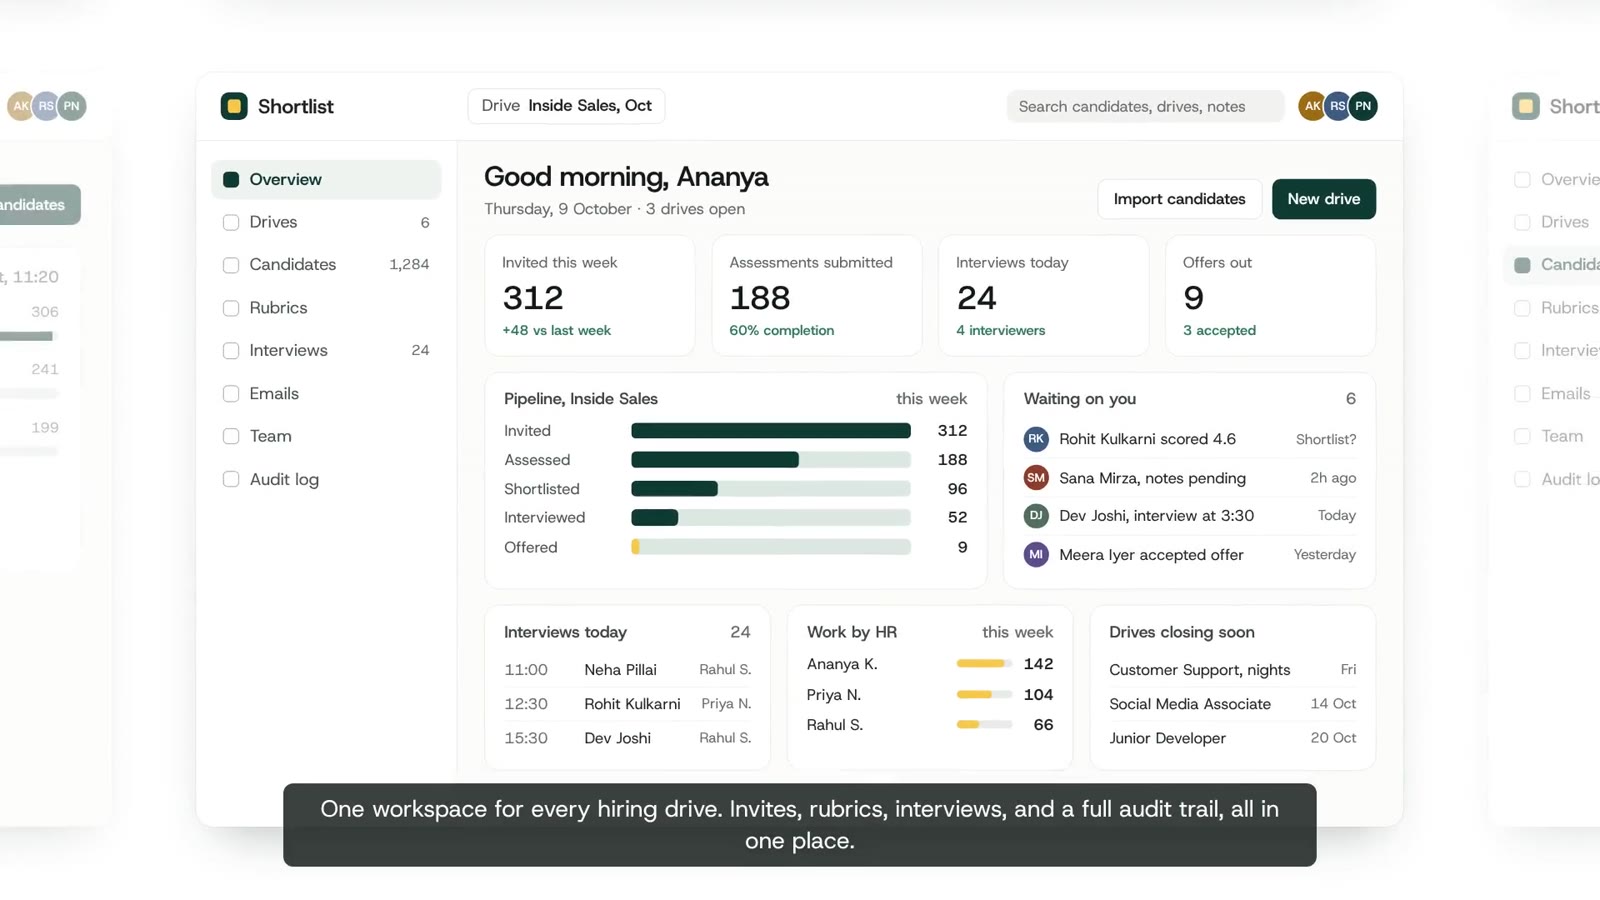Screen dimensions: 1600x900
Task: Click the Drives sidebar square icon
Action: coord(231,222)
